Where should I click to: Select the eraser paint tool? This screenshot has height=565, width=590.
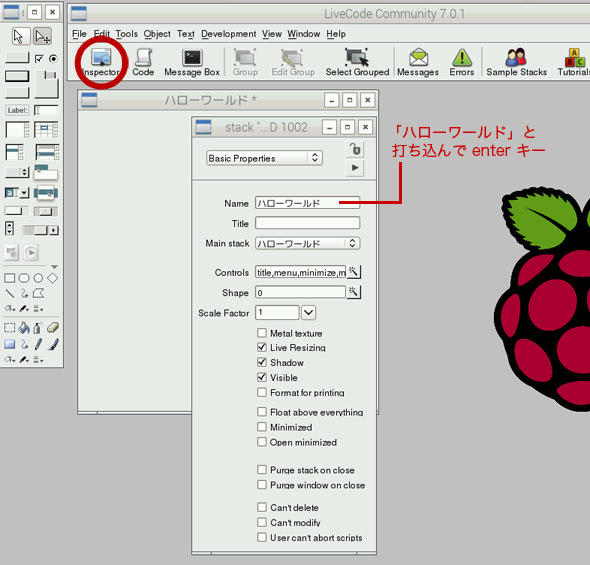click(53, 327)
